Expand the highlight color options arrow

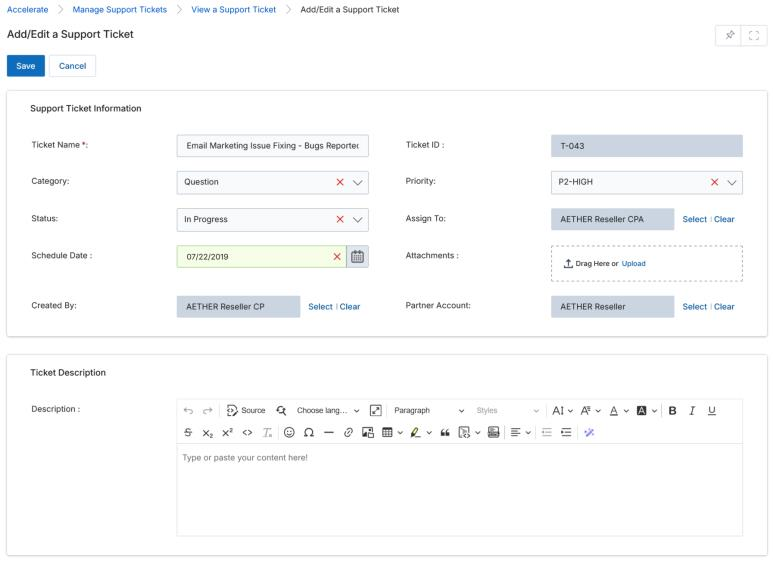coord(429,433)
